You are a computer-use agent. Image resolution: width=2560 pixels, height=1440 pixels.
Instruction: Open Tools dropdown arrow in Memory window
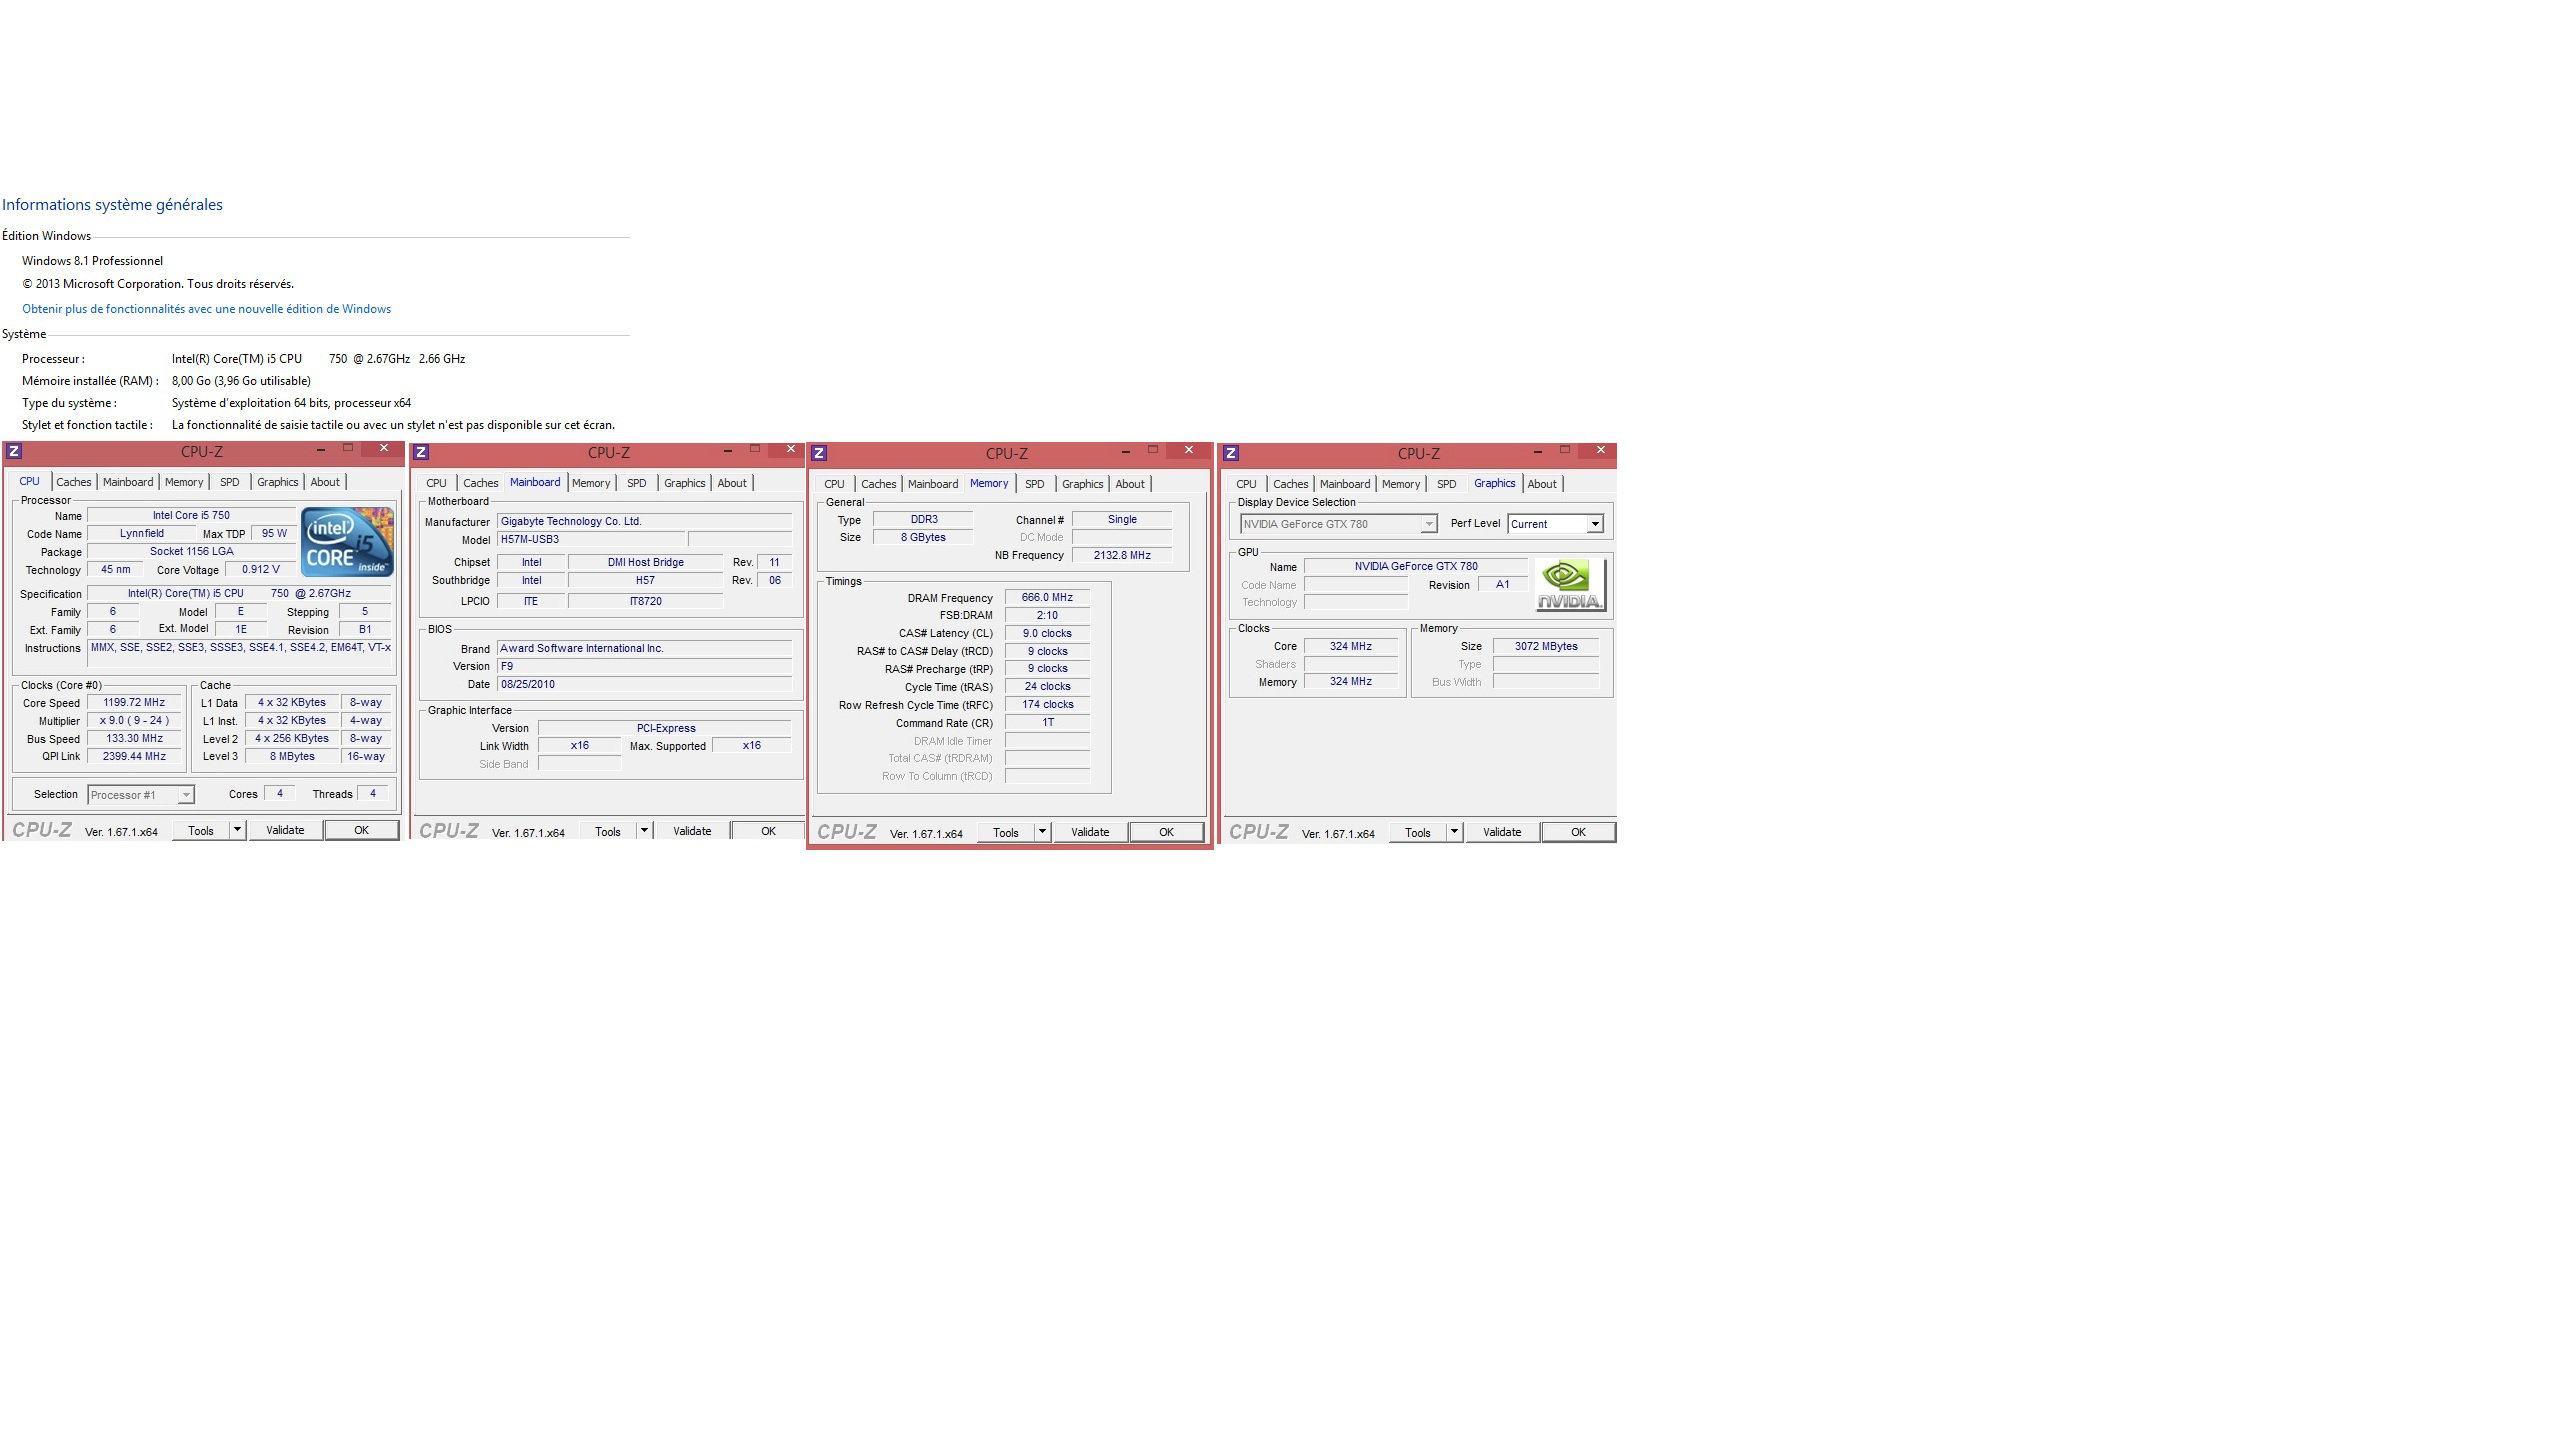(x=1042, y=832)
